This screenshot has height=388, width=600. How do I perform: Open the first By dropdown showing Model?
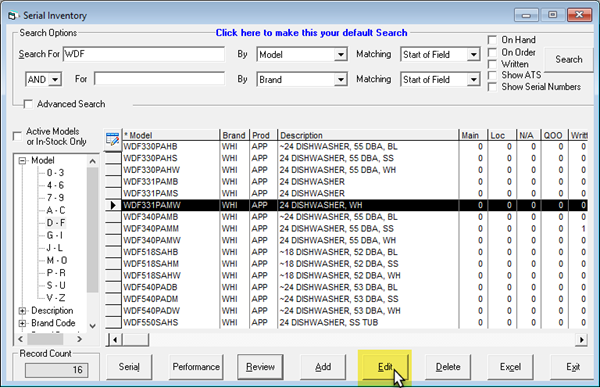pyautogui.click(x=340, y=55)
